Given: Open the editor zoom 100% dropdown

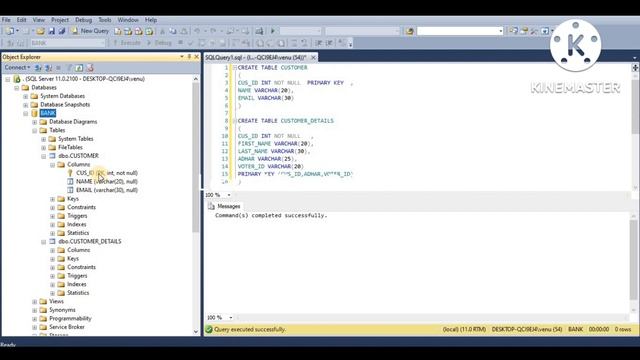Looking at the screenshot, I should (229, 195).
